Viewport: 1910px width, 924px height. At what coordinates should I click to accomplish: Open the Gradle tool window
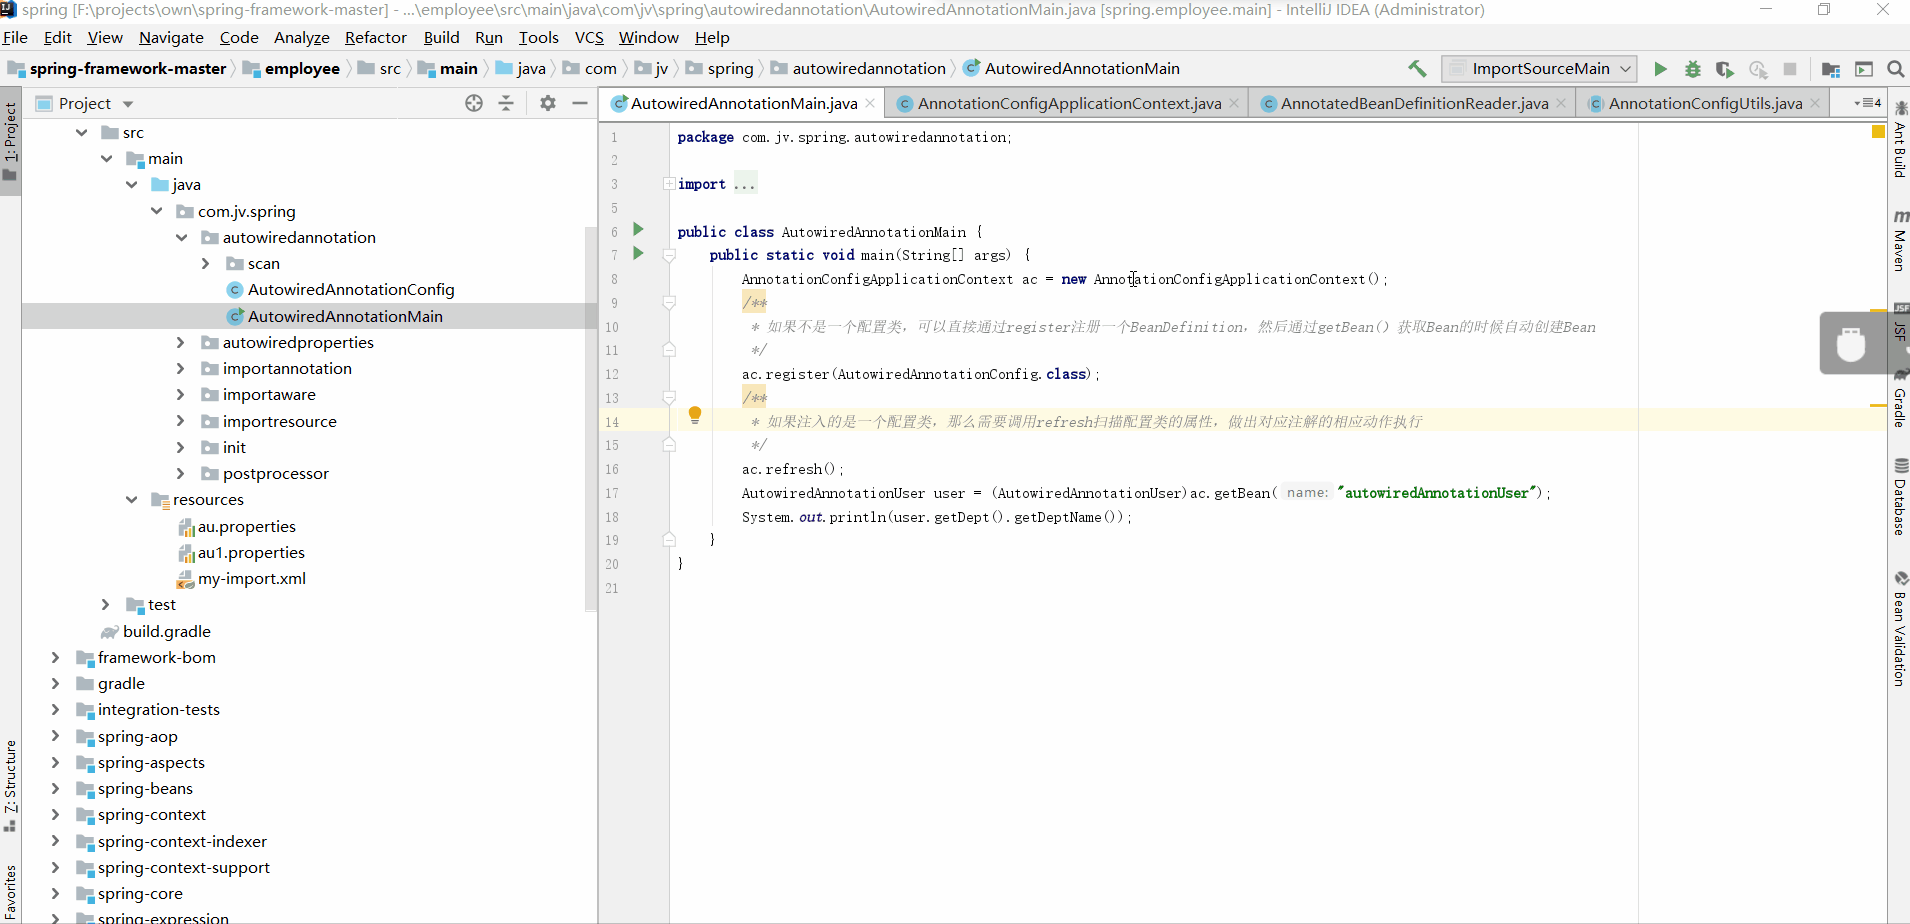coord(1899,399)
